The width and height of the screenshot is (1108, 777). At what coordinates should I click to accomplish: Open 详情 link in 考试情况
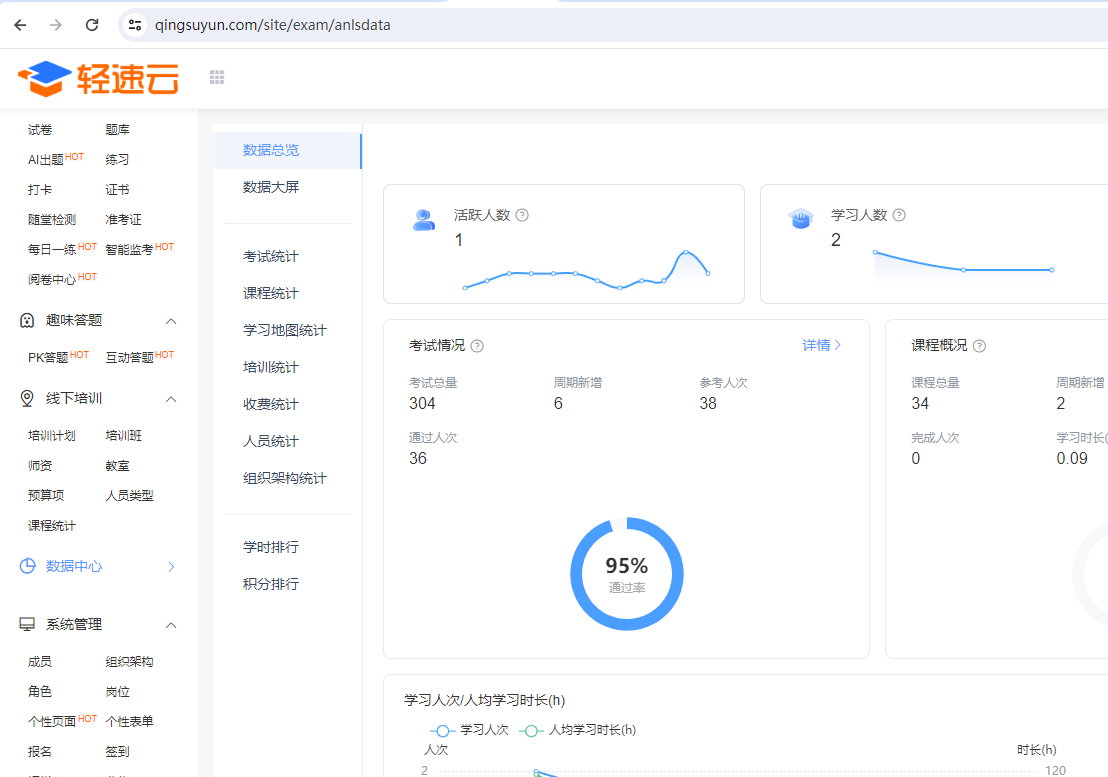coord(821,345)
